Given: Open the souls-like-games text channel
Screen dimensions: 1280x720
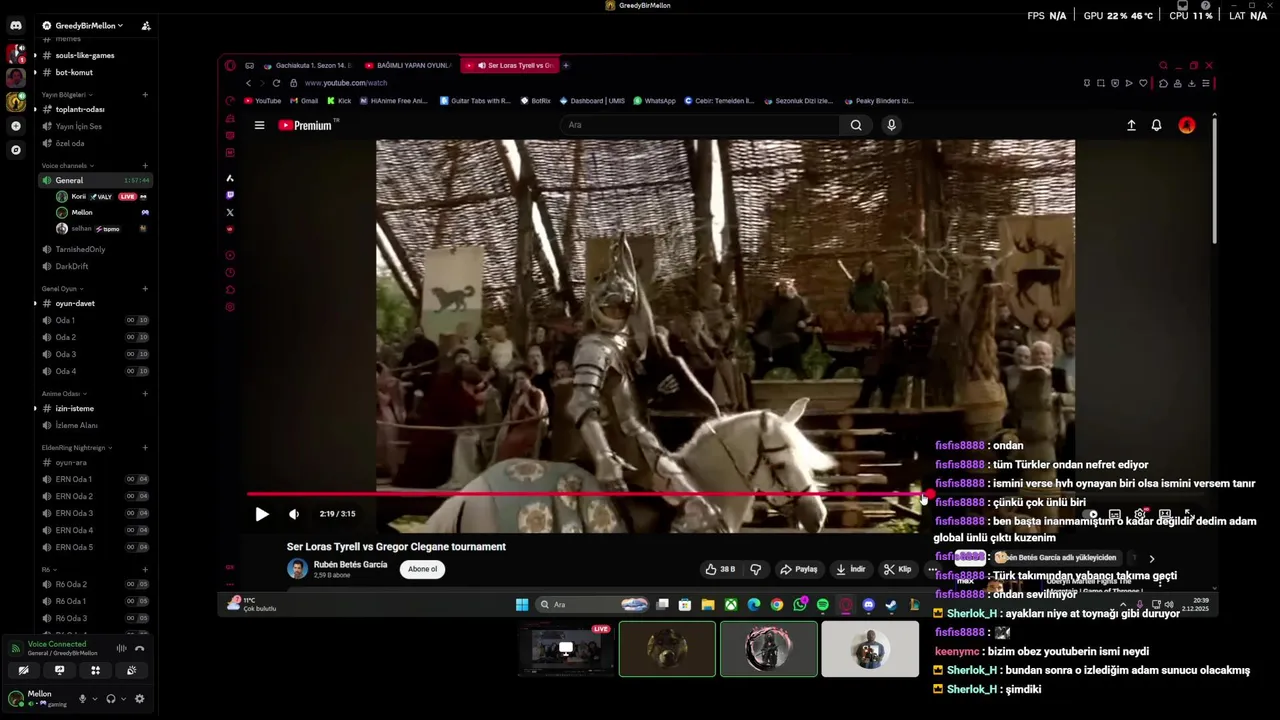Looking at the screenshot, I should [x=85, y=55].
